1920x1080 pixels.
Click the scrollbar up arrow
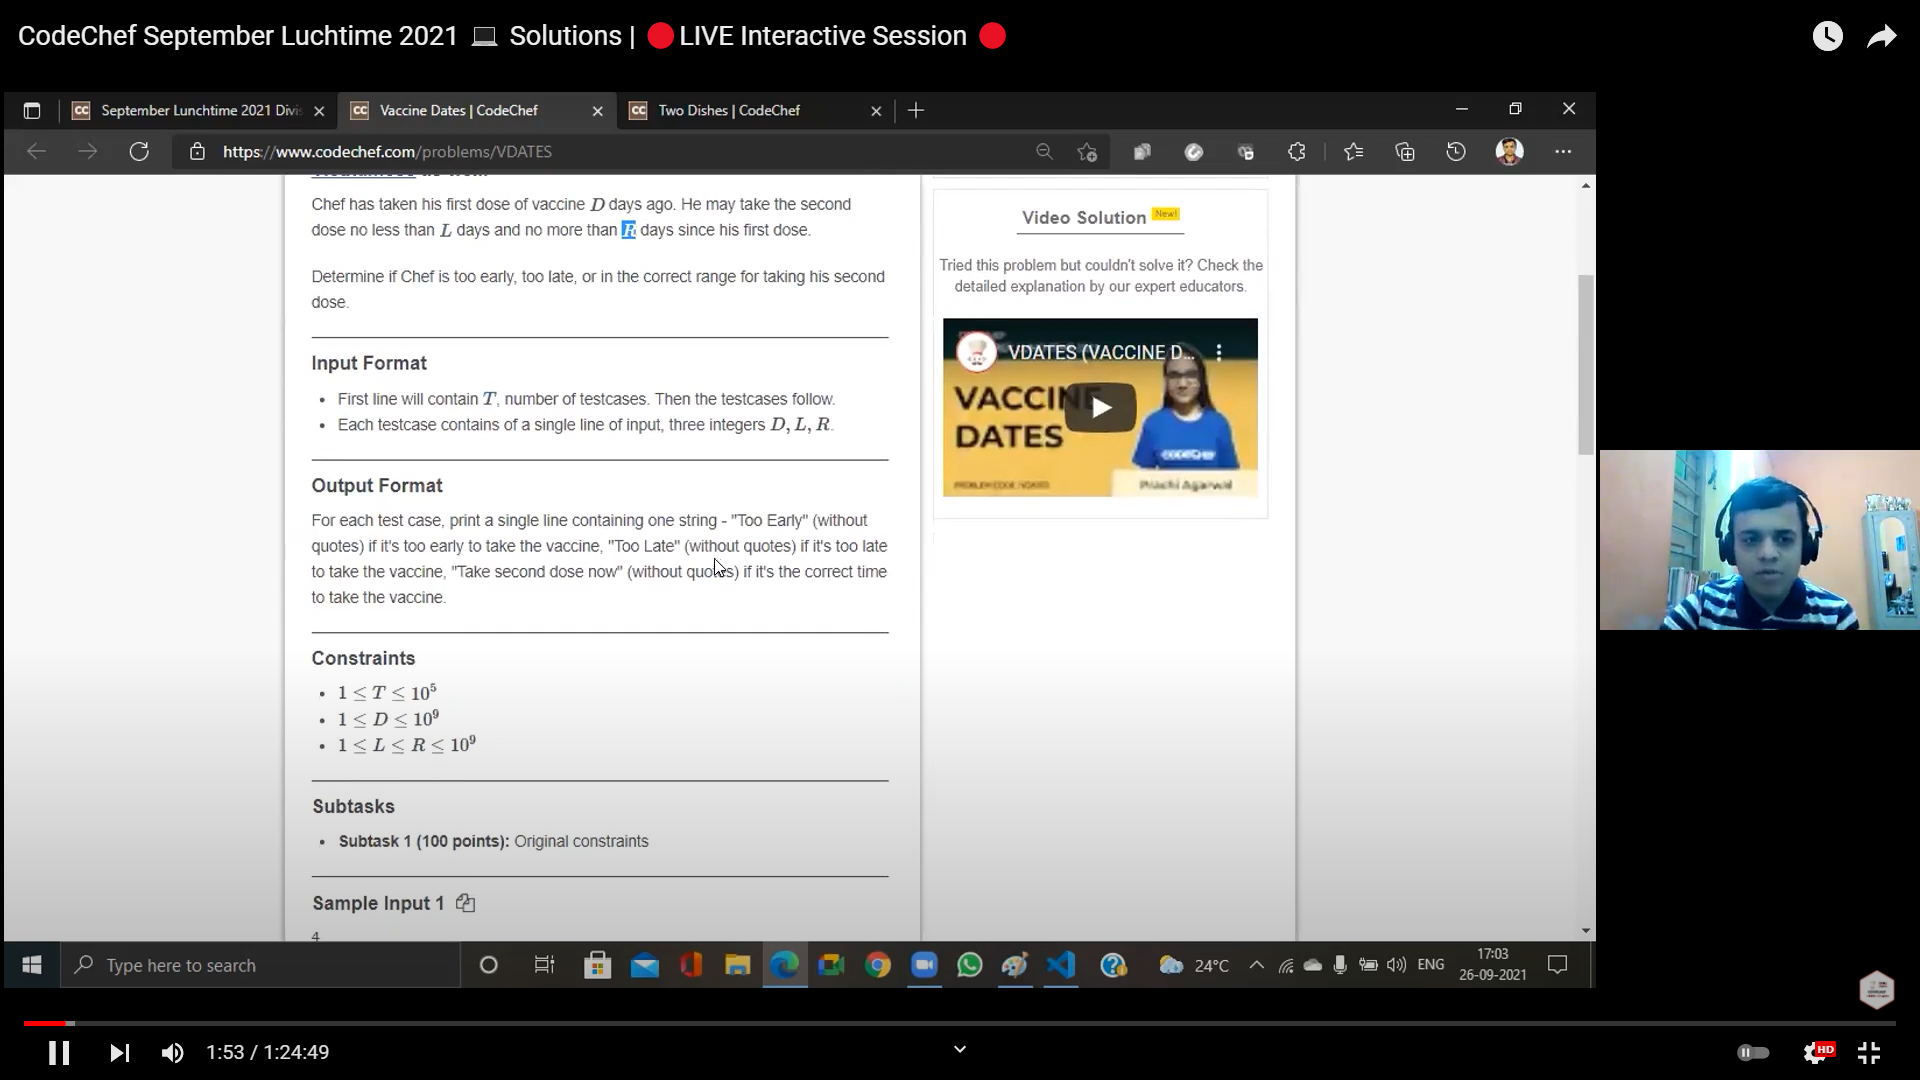1586,185
